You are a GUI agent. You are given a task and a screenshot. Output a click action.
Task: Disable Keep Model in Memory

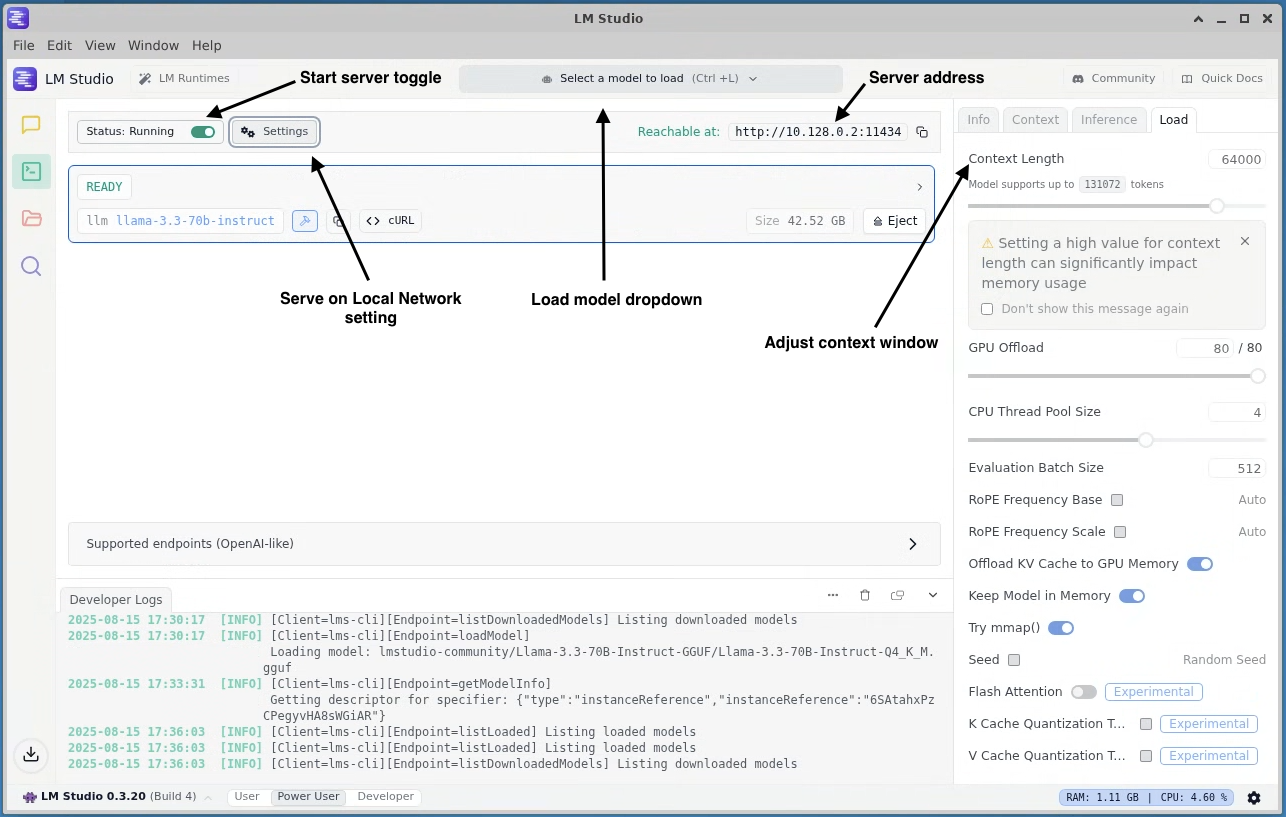(x=1132, y=595)
